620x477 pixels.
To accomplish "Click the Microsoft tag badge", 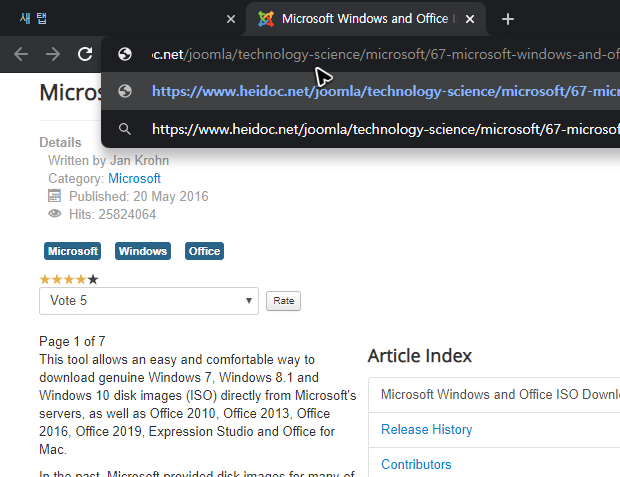I will [72, 251].
